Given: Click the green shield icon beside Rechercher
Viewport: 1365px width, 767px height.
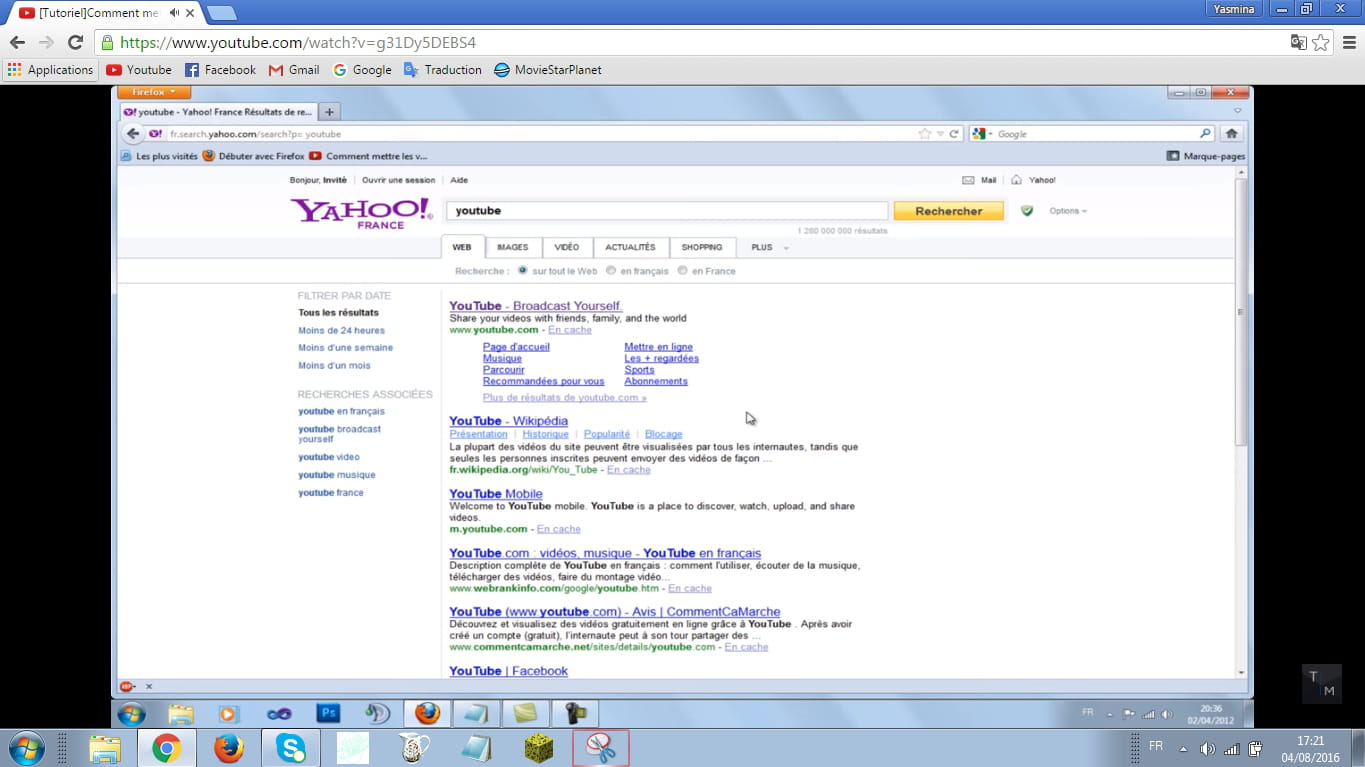Looking at the screenshot, I should click(1026, 211).
